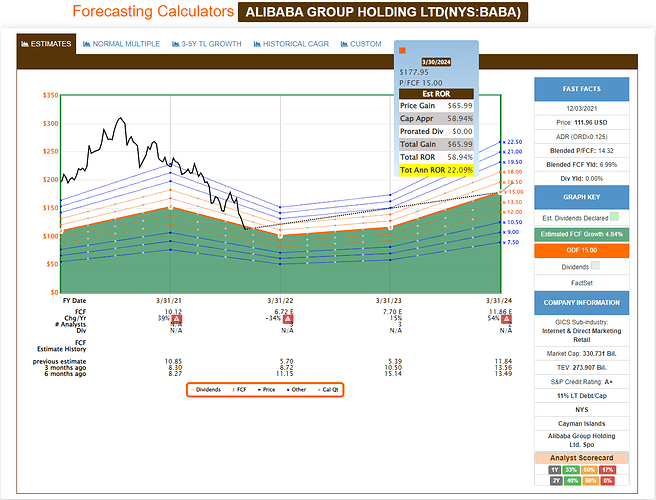Viewport: 656px width, 500px height.
Task: Click the Est. Dividends Declared green swatch
Action: (x=614, y=217)
